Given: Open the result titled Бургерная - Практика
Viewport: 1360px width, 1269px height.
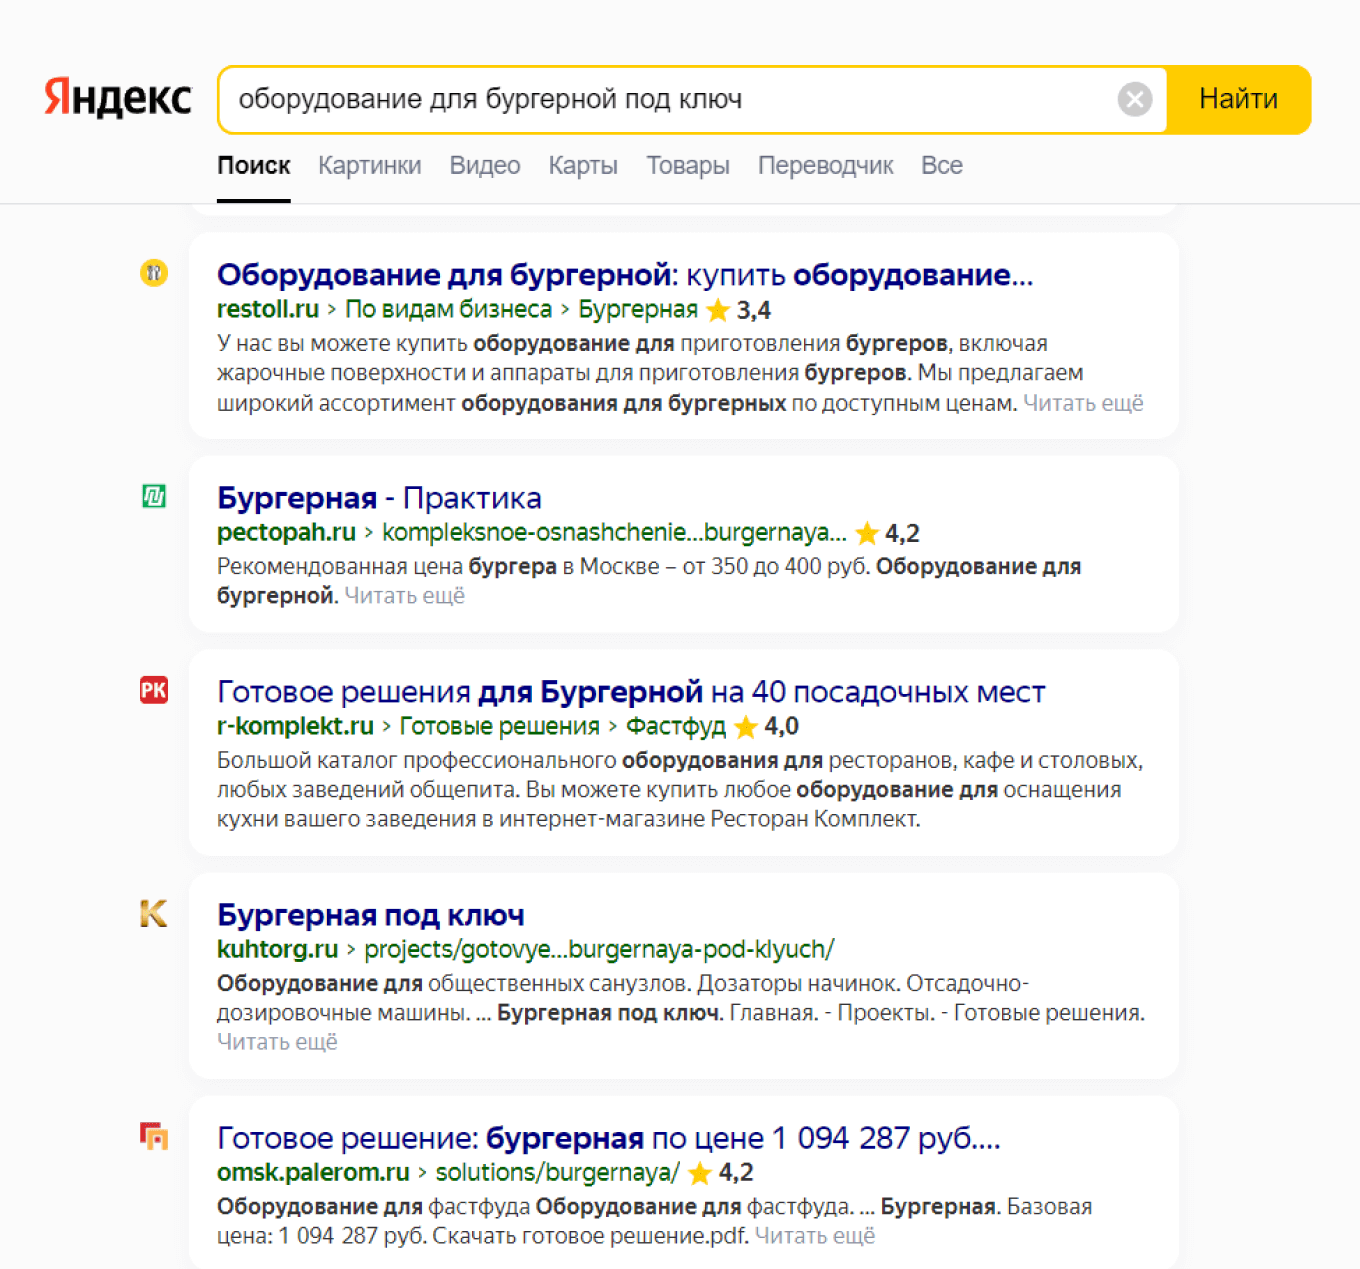Looking at the screenshot, I should point(378,496).
